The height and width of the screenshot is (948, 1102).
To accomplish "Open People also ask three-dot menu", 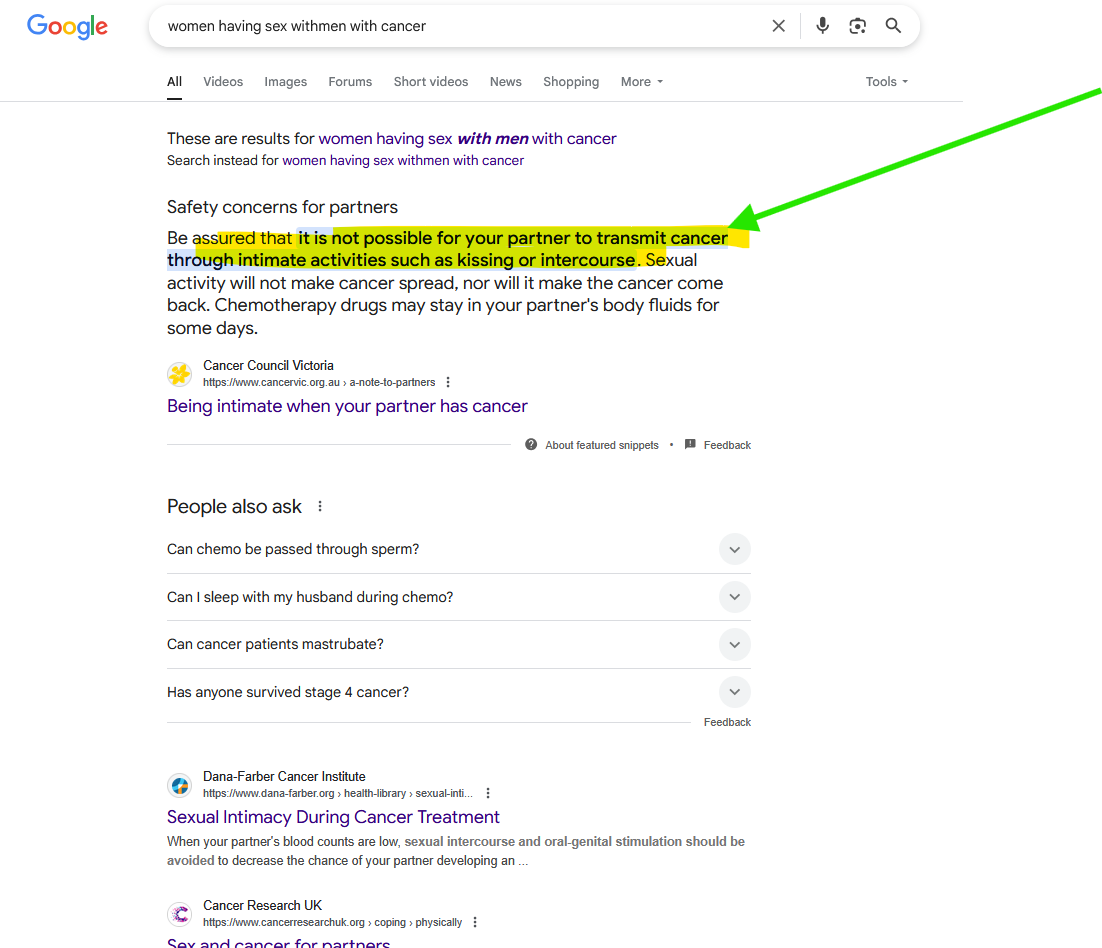I will (320, 506).
